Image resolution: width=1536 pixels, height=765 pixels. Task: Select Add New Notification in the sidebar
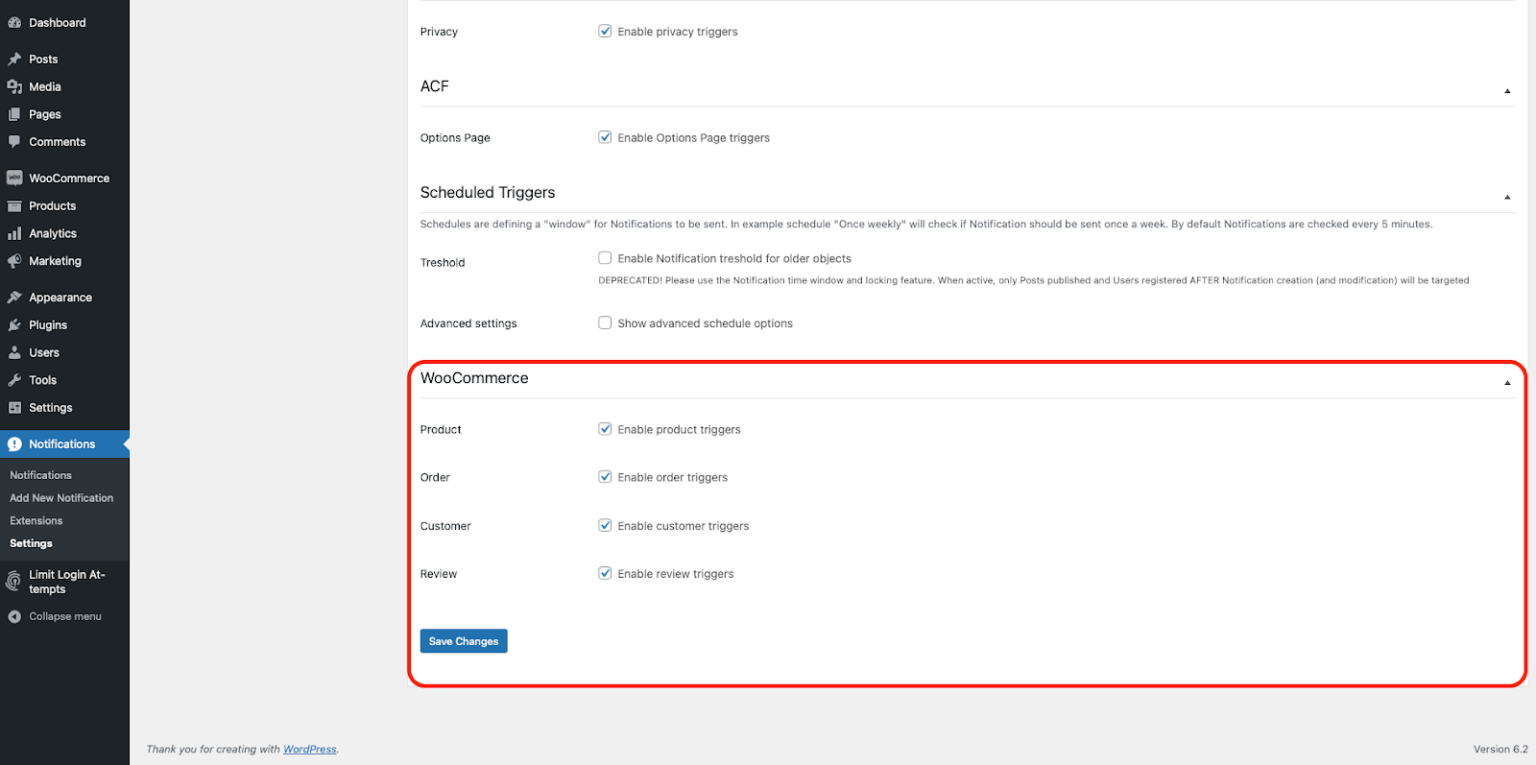[x=61, y=497]
